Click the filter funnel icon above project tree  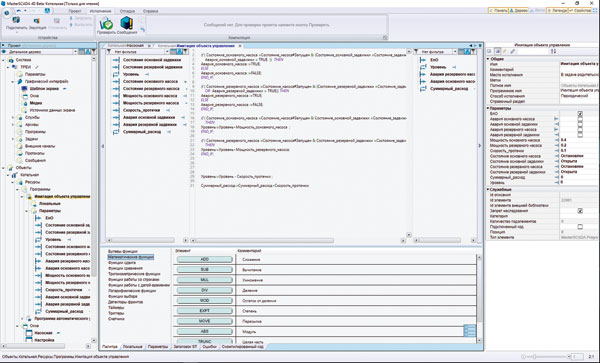pyautogui.click(x=94, y=52)
